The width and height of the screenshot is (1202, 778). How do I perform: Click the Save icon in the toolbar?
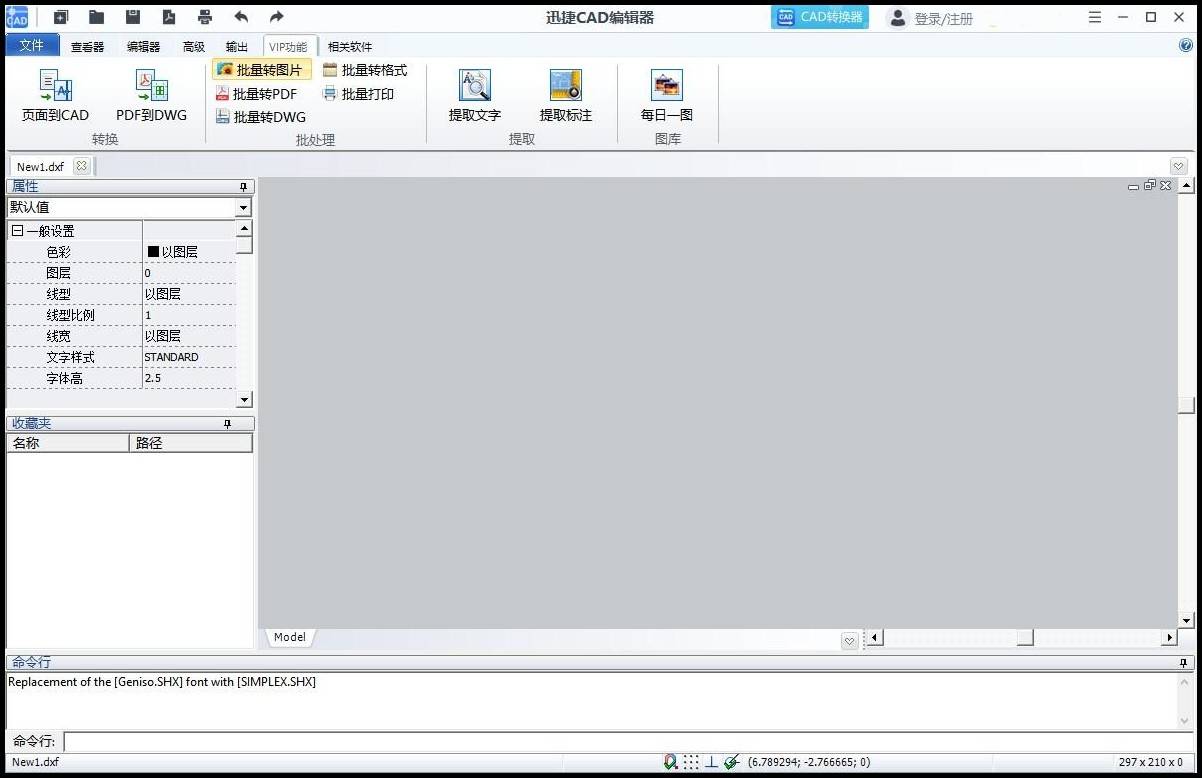132,16
